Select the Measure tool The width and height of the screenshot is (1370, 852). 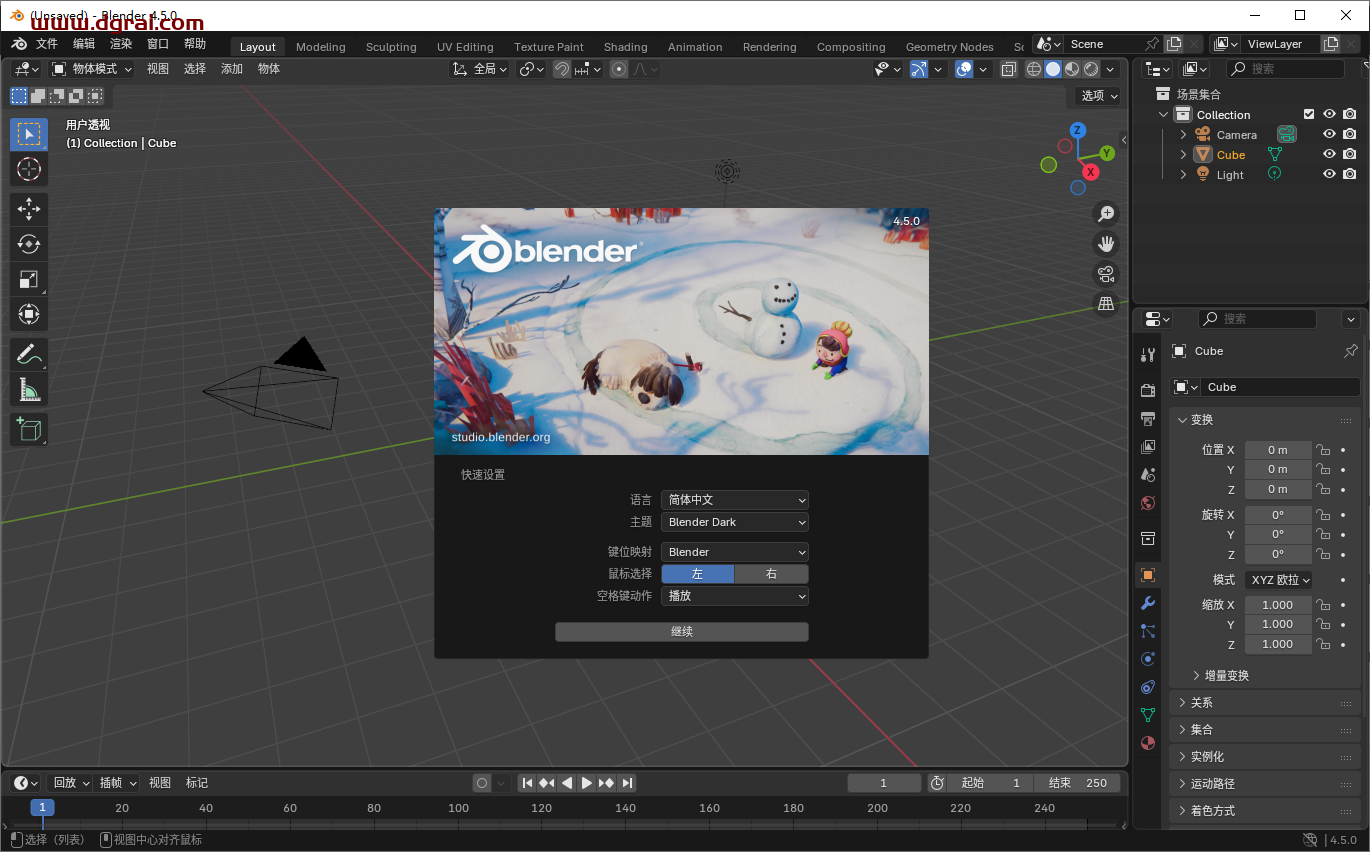(x=29, y=390)
